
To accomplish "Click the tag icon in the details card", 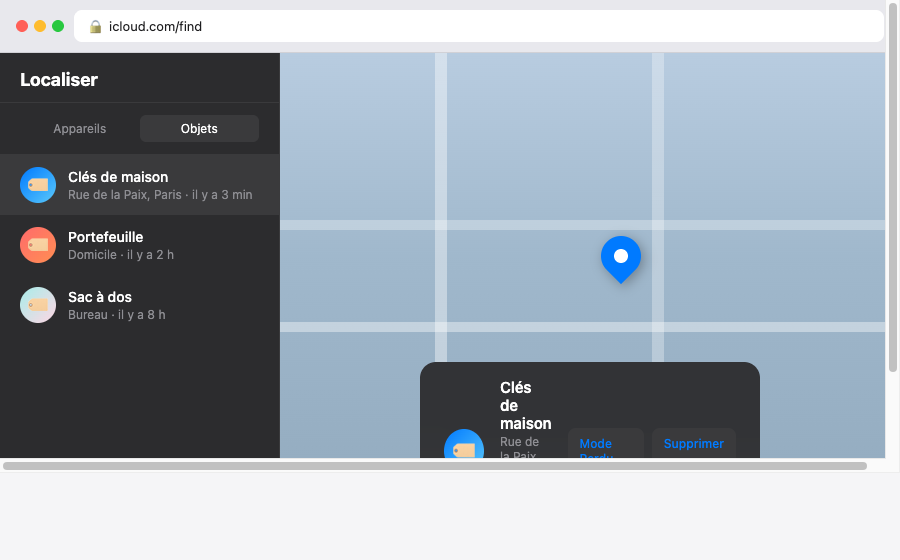I will (464, 444).
